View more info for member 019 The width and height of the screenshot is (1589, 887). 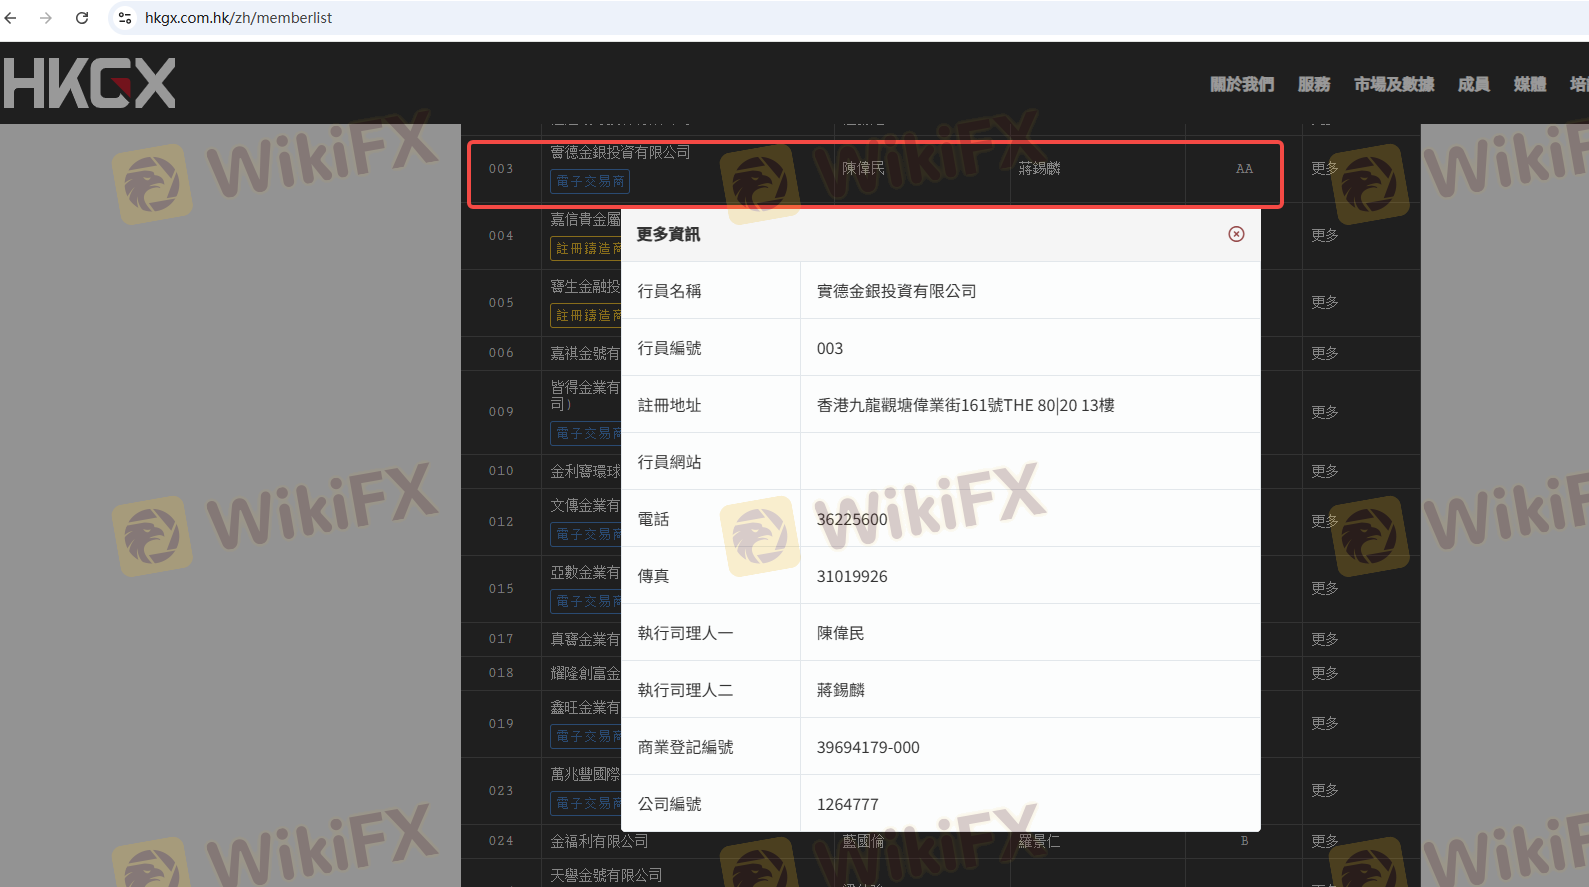point(1324,723)
